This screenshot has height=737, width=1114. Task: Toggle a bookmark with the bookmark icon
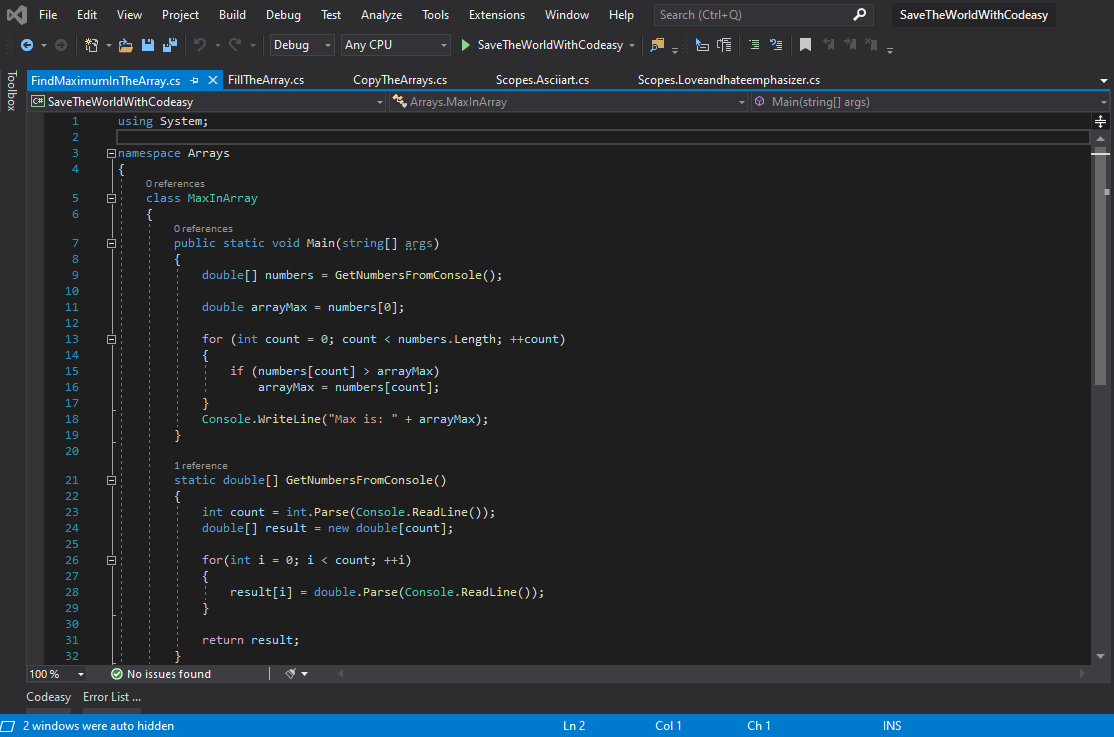pos(805,45)
